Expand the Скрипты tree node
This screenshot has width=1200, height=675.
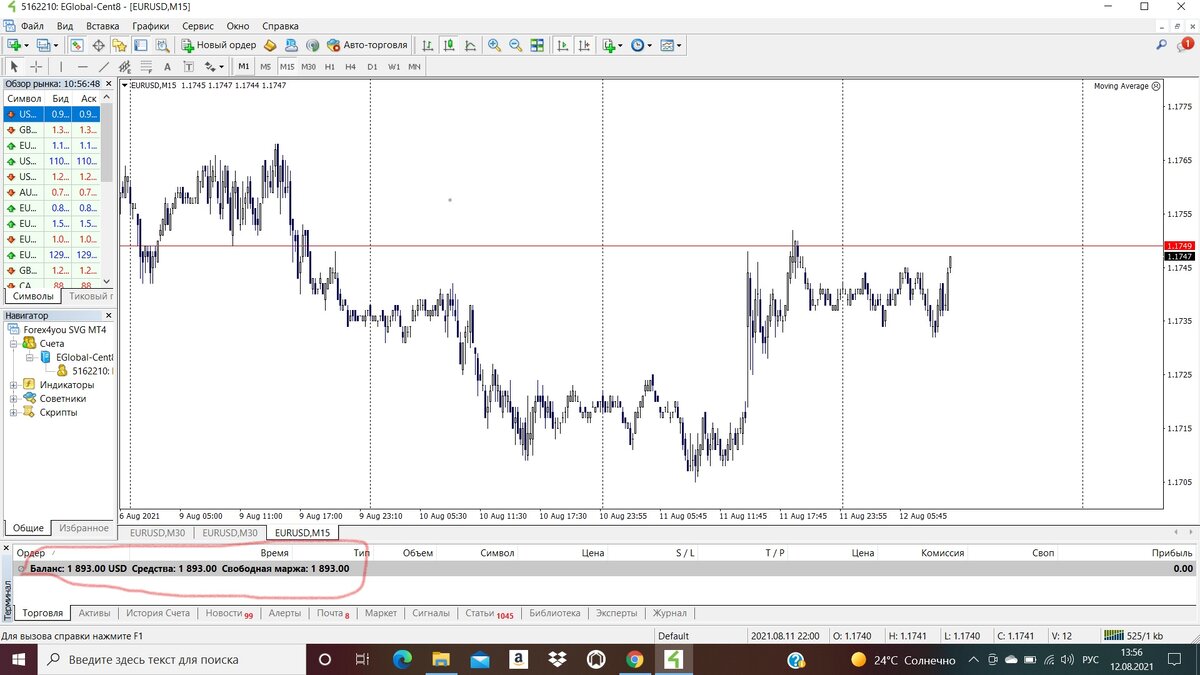[x=13, y=412]
